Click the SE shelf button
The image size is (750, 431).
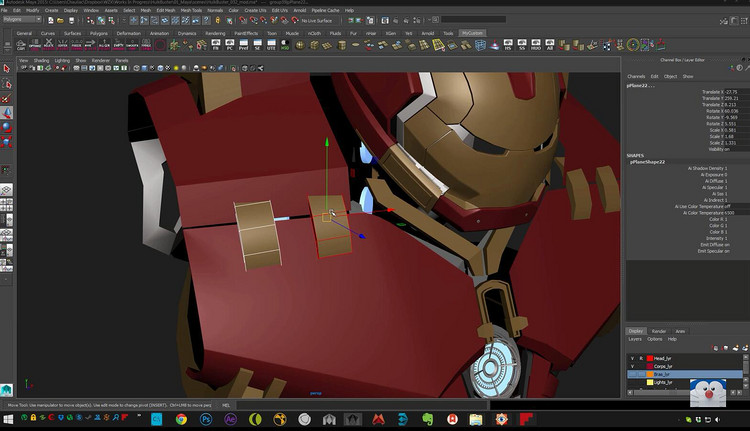pyautogui.click(x=257, y=45)
